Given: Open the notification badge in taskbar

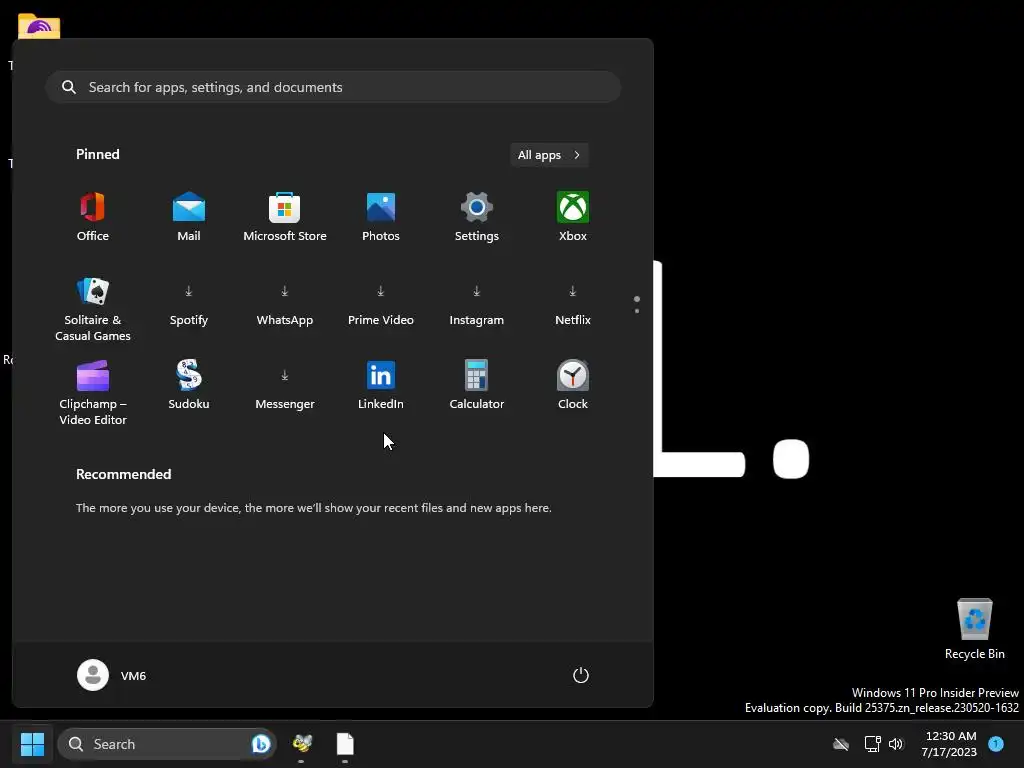Looking at the screenshot, I should coord(996,744).
